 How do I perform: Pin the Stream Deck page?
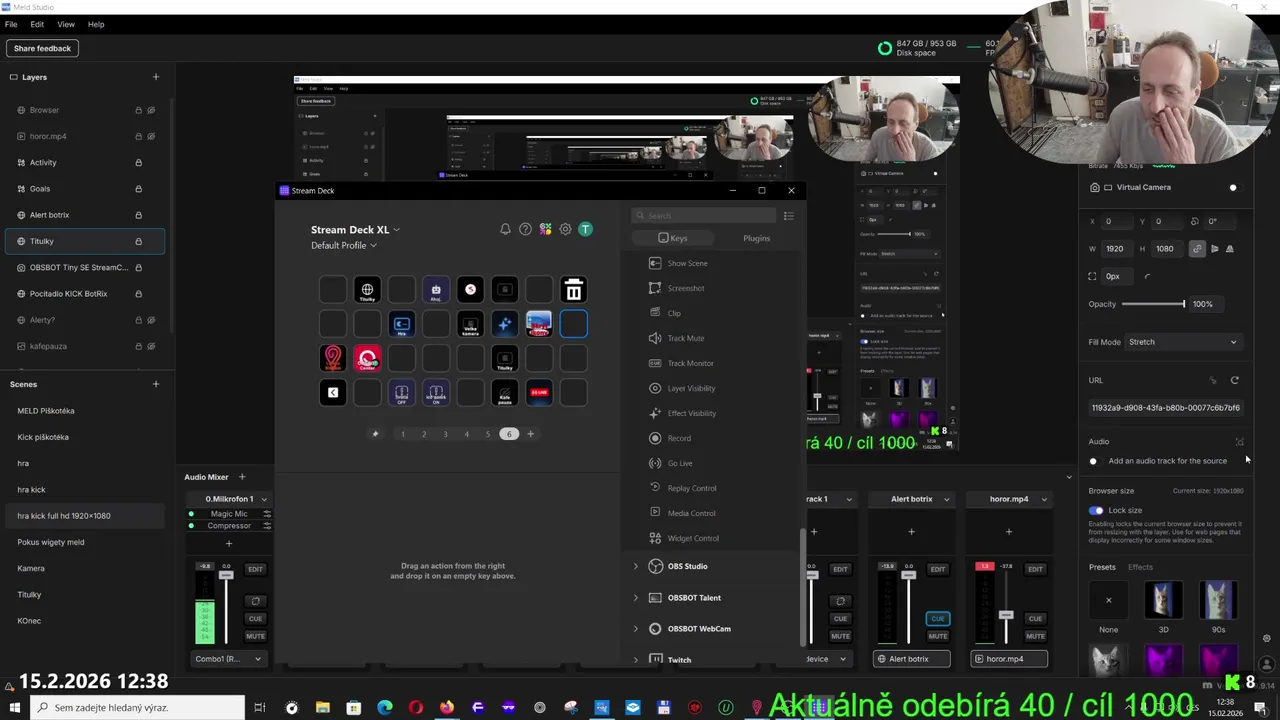(376, 434)
